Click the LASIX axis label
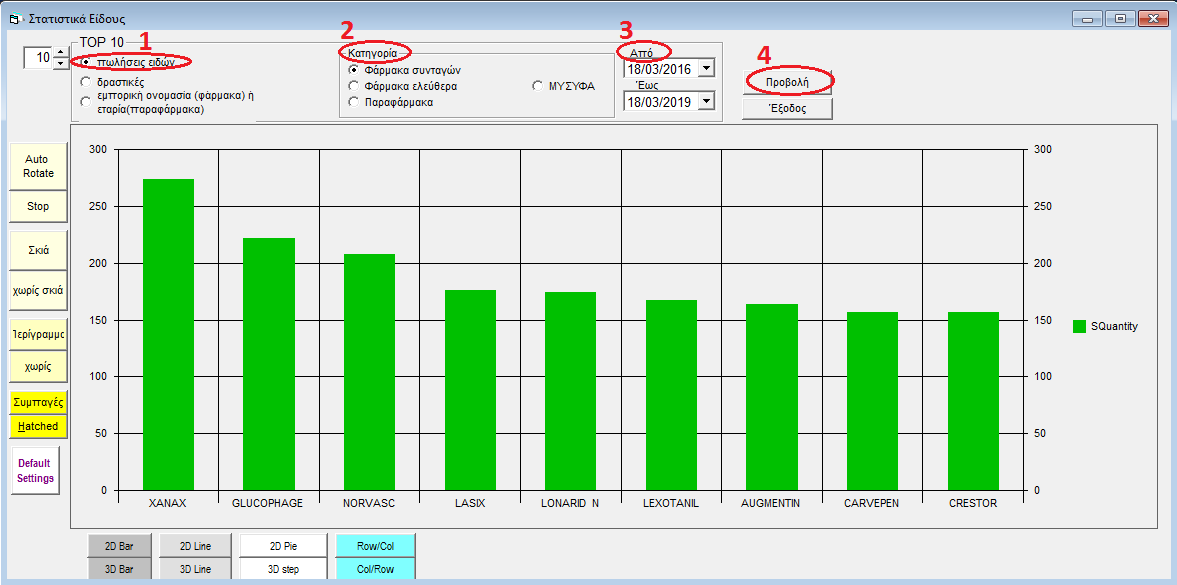Image resolution: width=1177 pixels, height=585 pixels. pos(470,503)
